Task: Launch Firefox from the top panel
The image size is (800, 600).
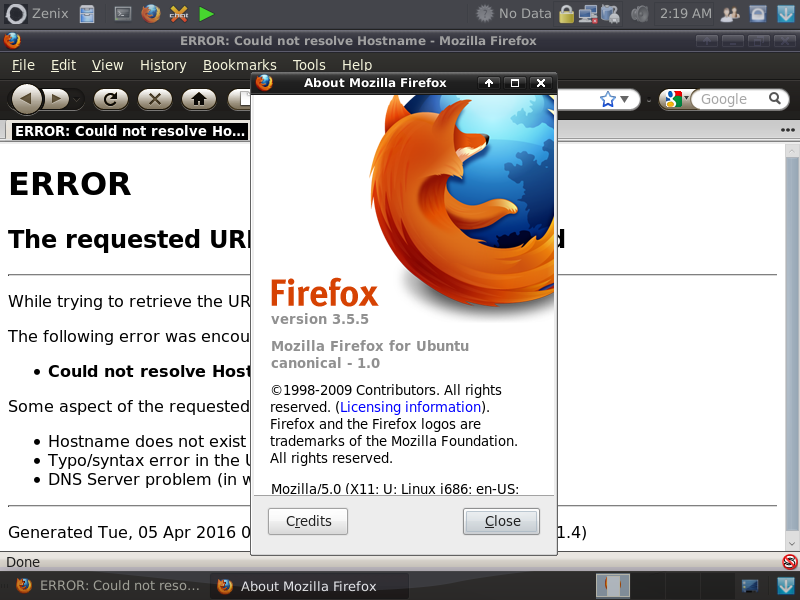Action: point(151,14)
